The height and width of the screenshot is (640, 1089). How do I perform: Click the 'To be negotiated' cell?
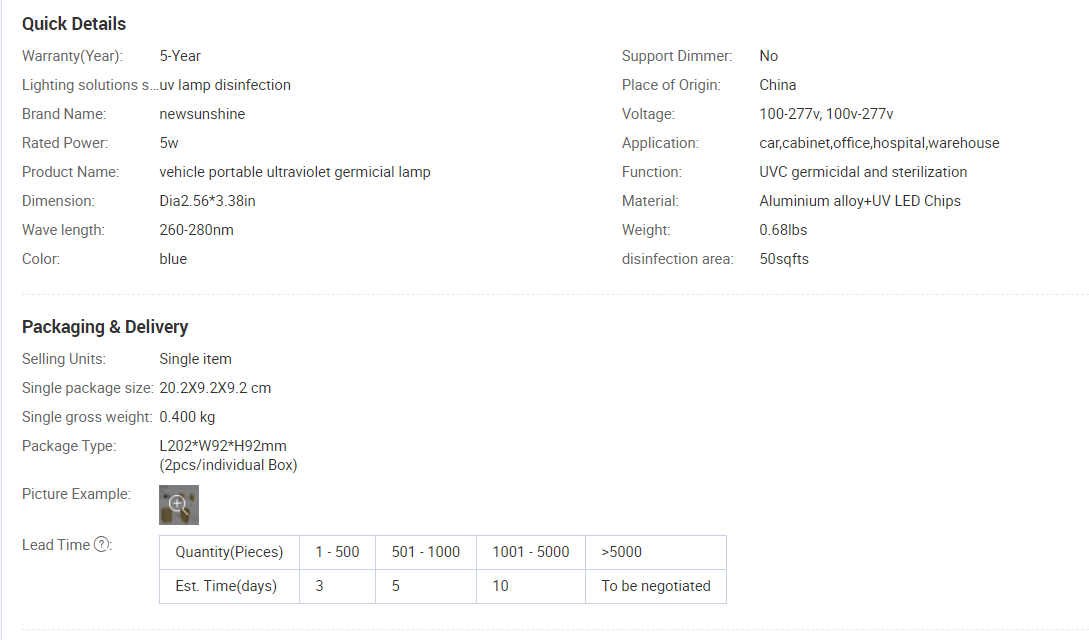click(656, 587)
